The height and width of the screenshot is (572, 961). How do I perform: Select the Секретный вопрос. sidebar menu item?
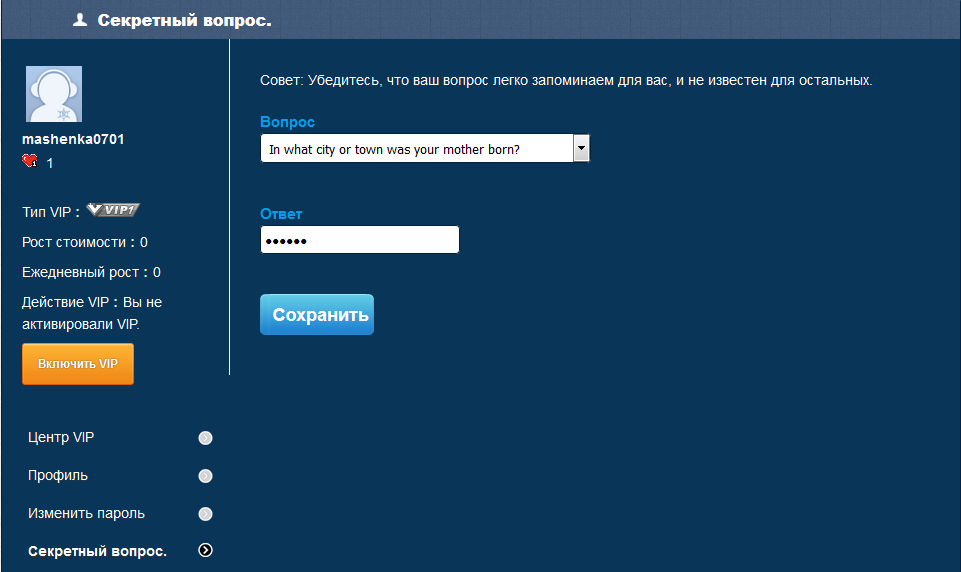tap(97, 551)
